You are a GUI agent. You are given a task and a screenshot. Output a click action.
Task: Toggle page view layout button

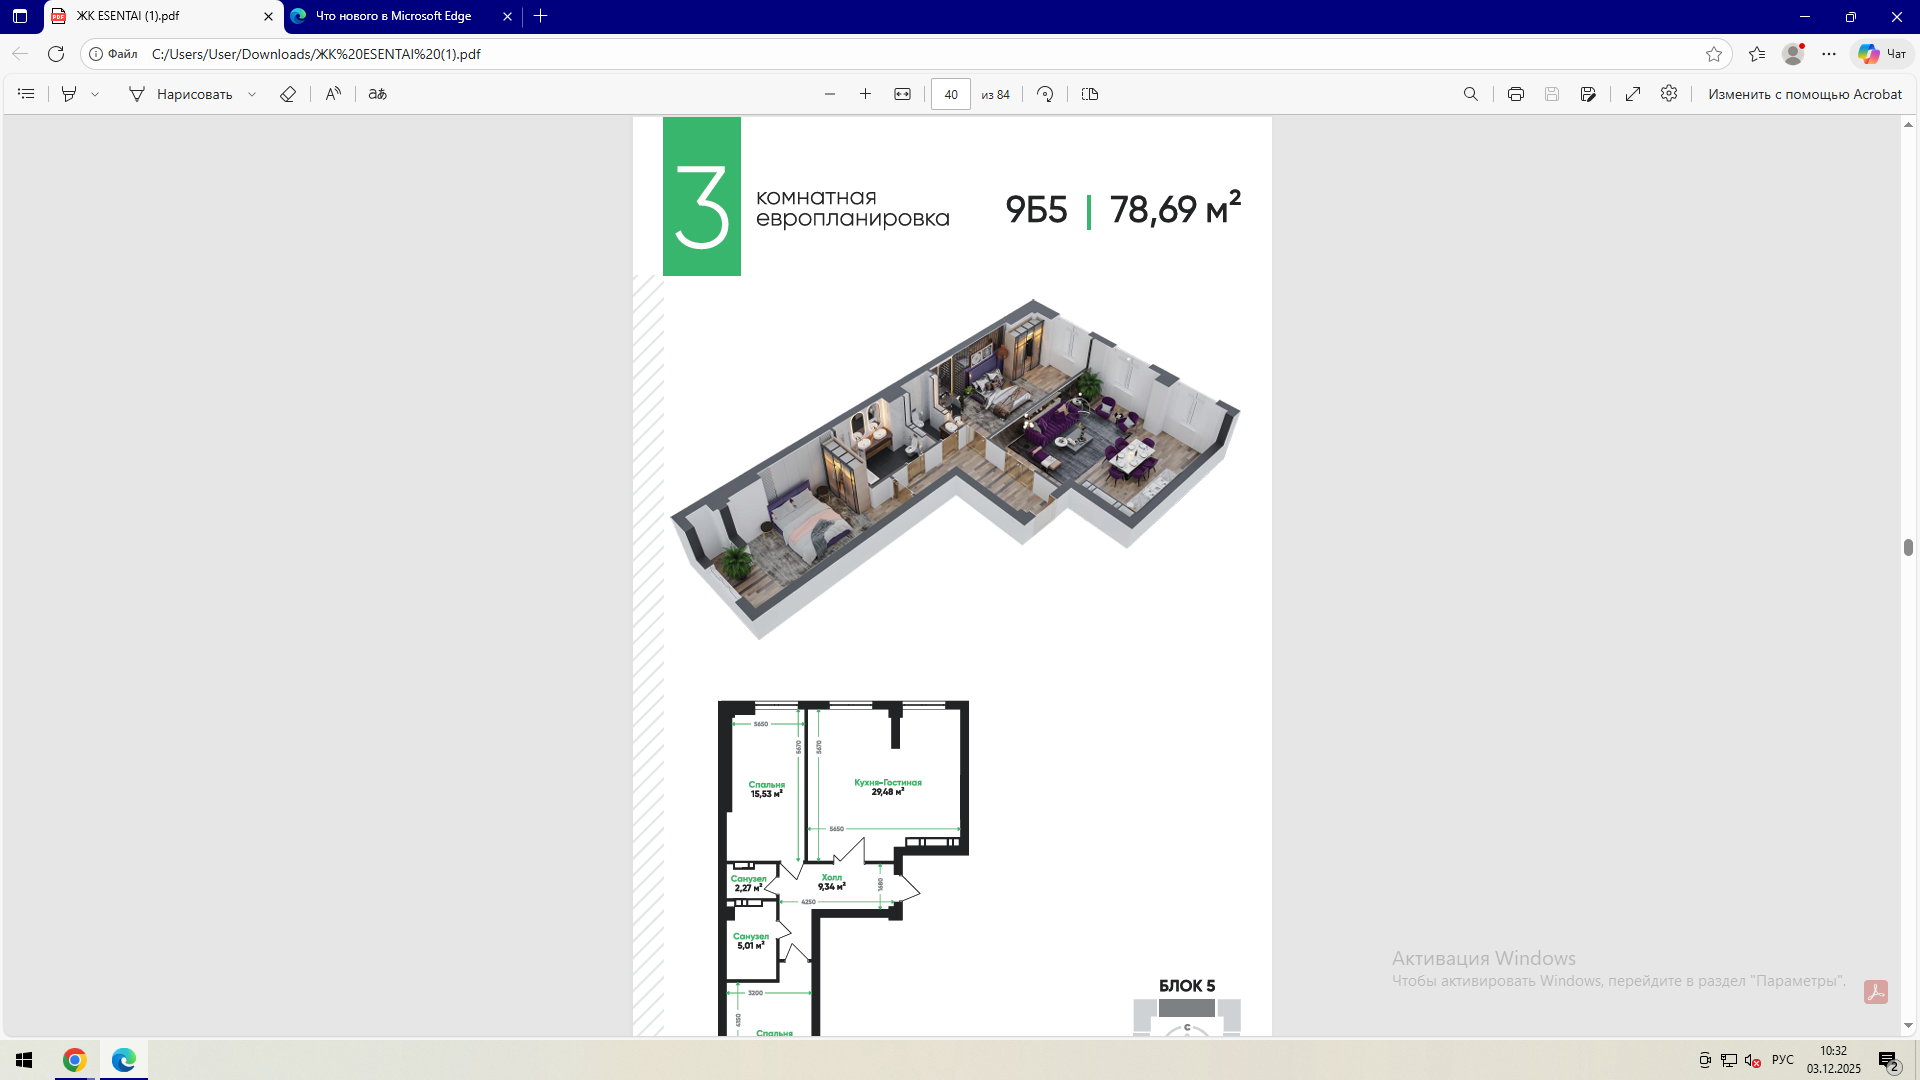click(1090, 94)
